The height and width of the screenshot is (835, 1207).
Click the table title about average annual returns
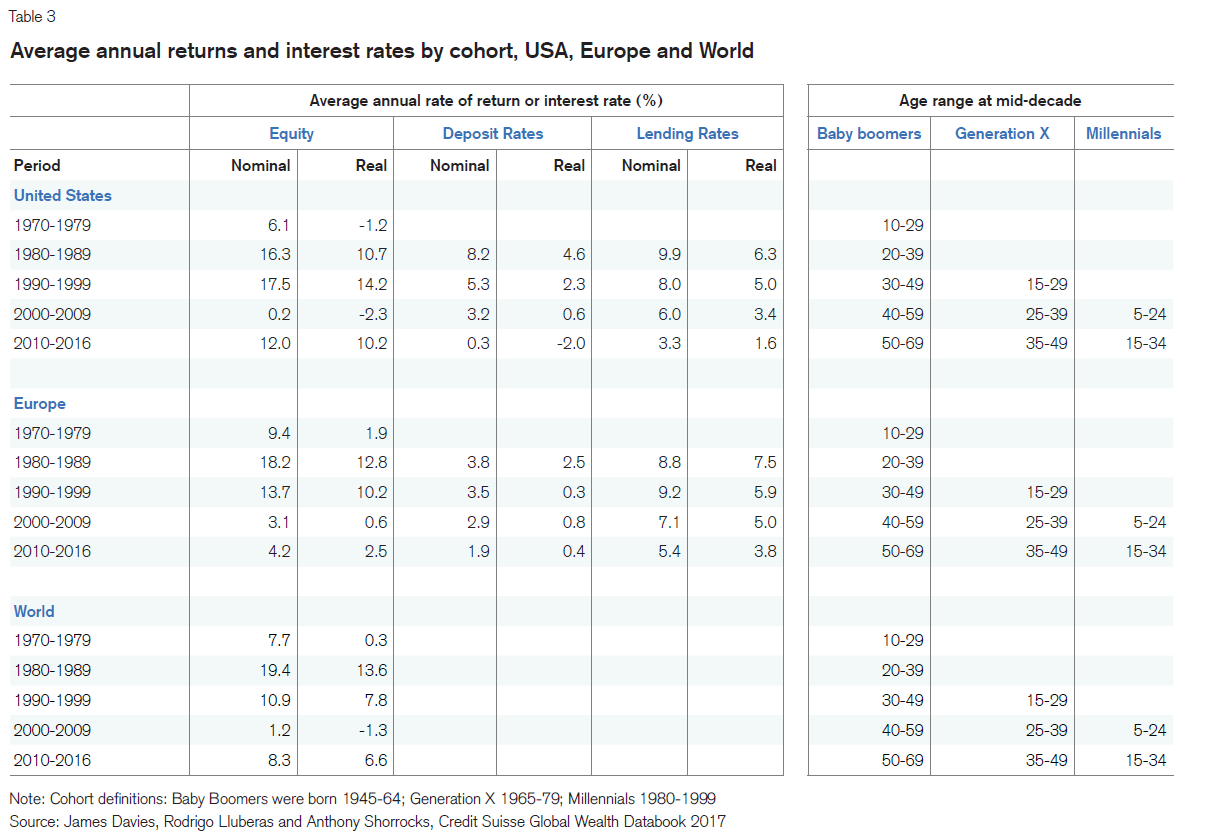point(381,50)
